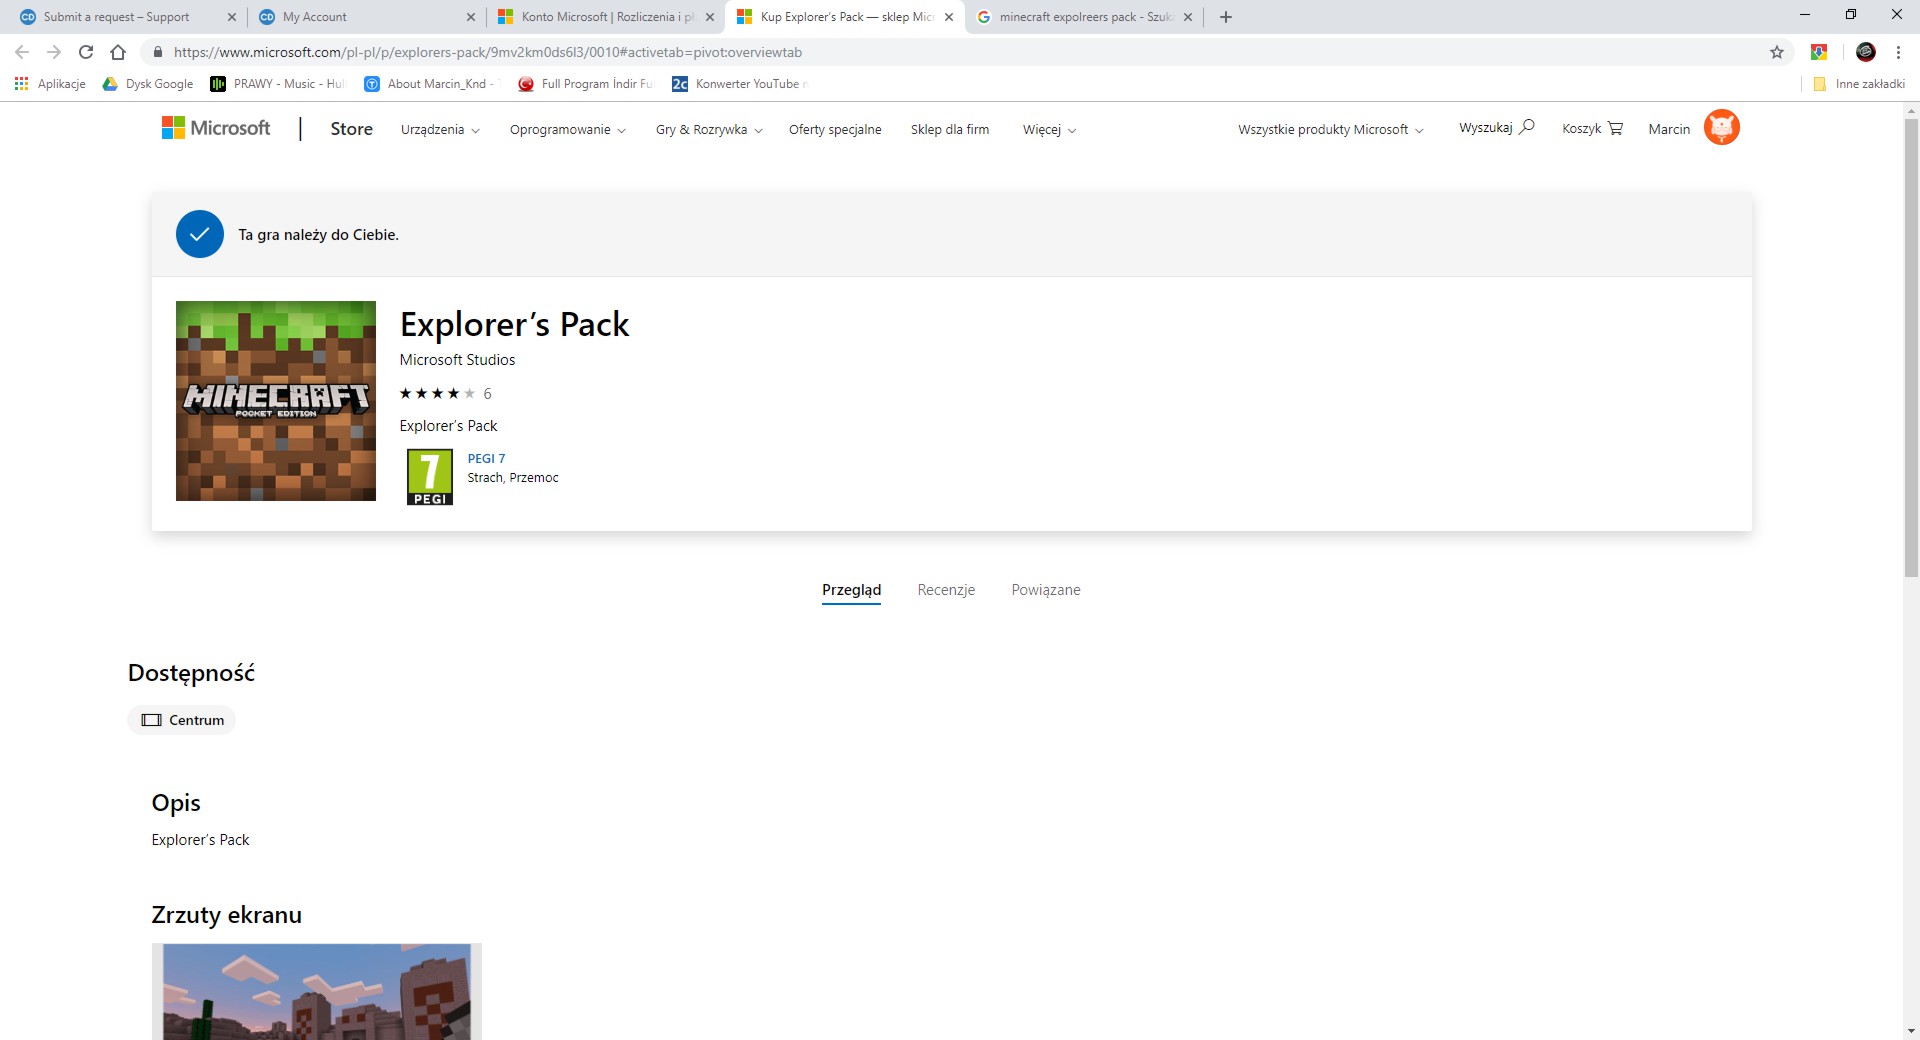The width and height of the screenshot is (1920, 1040).
Task: Expand the Gry & Rozrywka dropdown
Action: pyautogui.click(x=709, y=130)
